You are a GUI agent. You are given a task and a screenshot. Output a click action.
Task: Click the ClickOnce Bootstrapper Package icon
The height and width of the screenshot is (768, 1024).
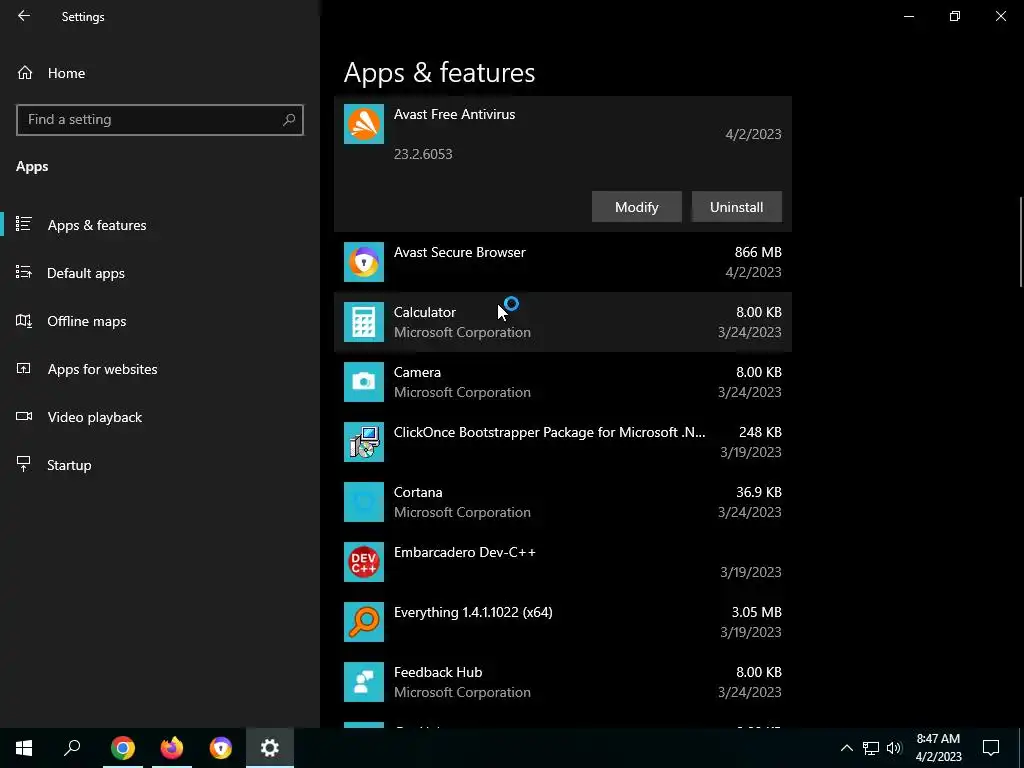(364, 442)
